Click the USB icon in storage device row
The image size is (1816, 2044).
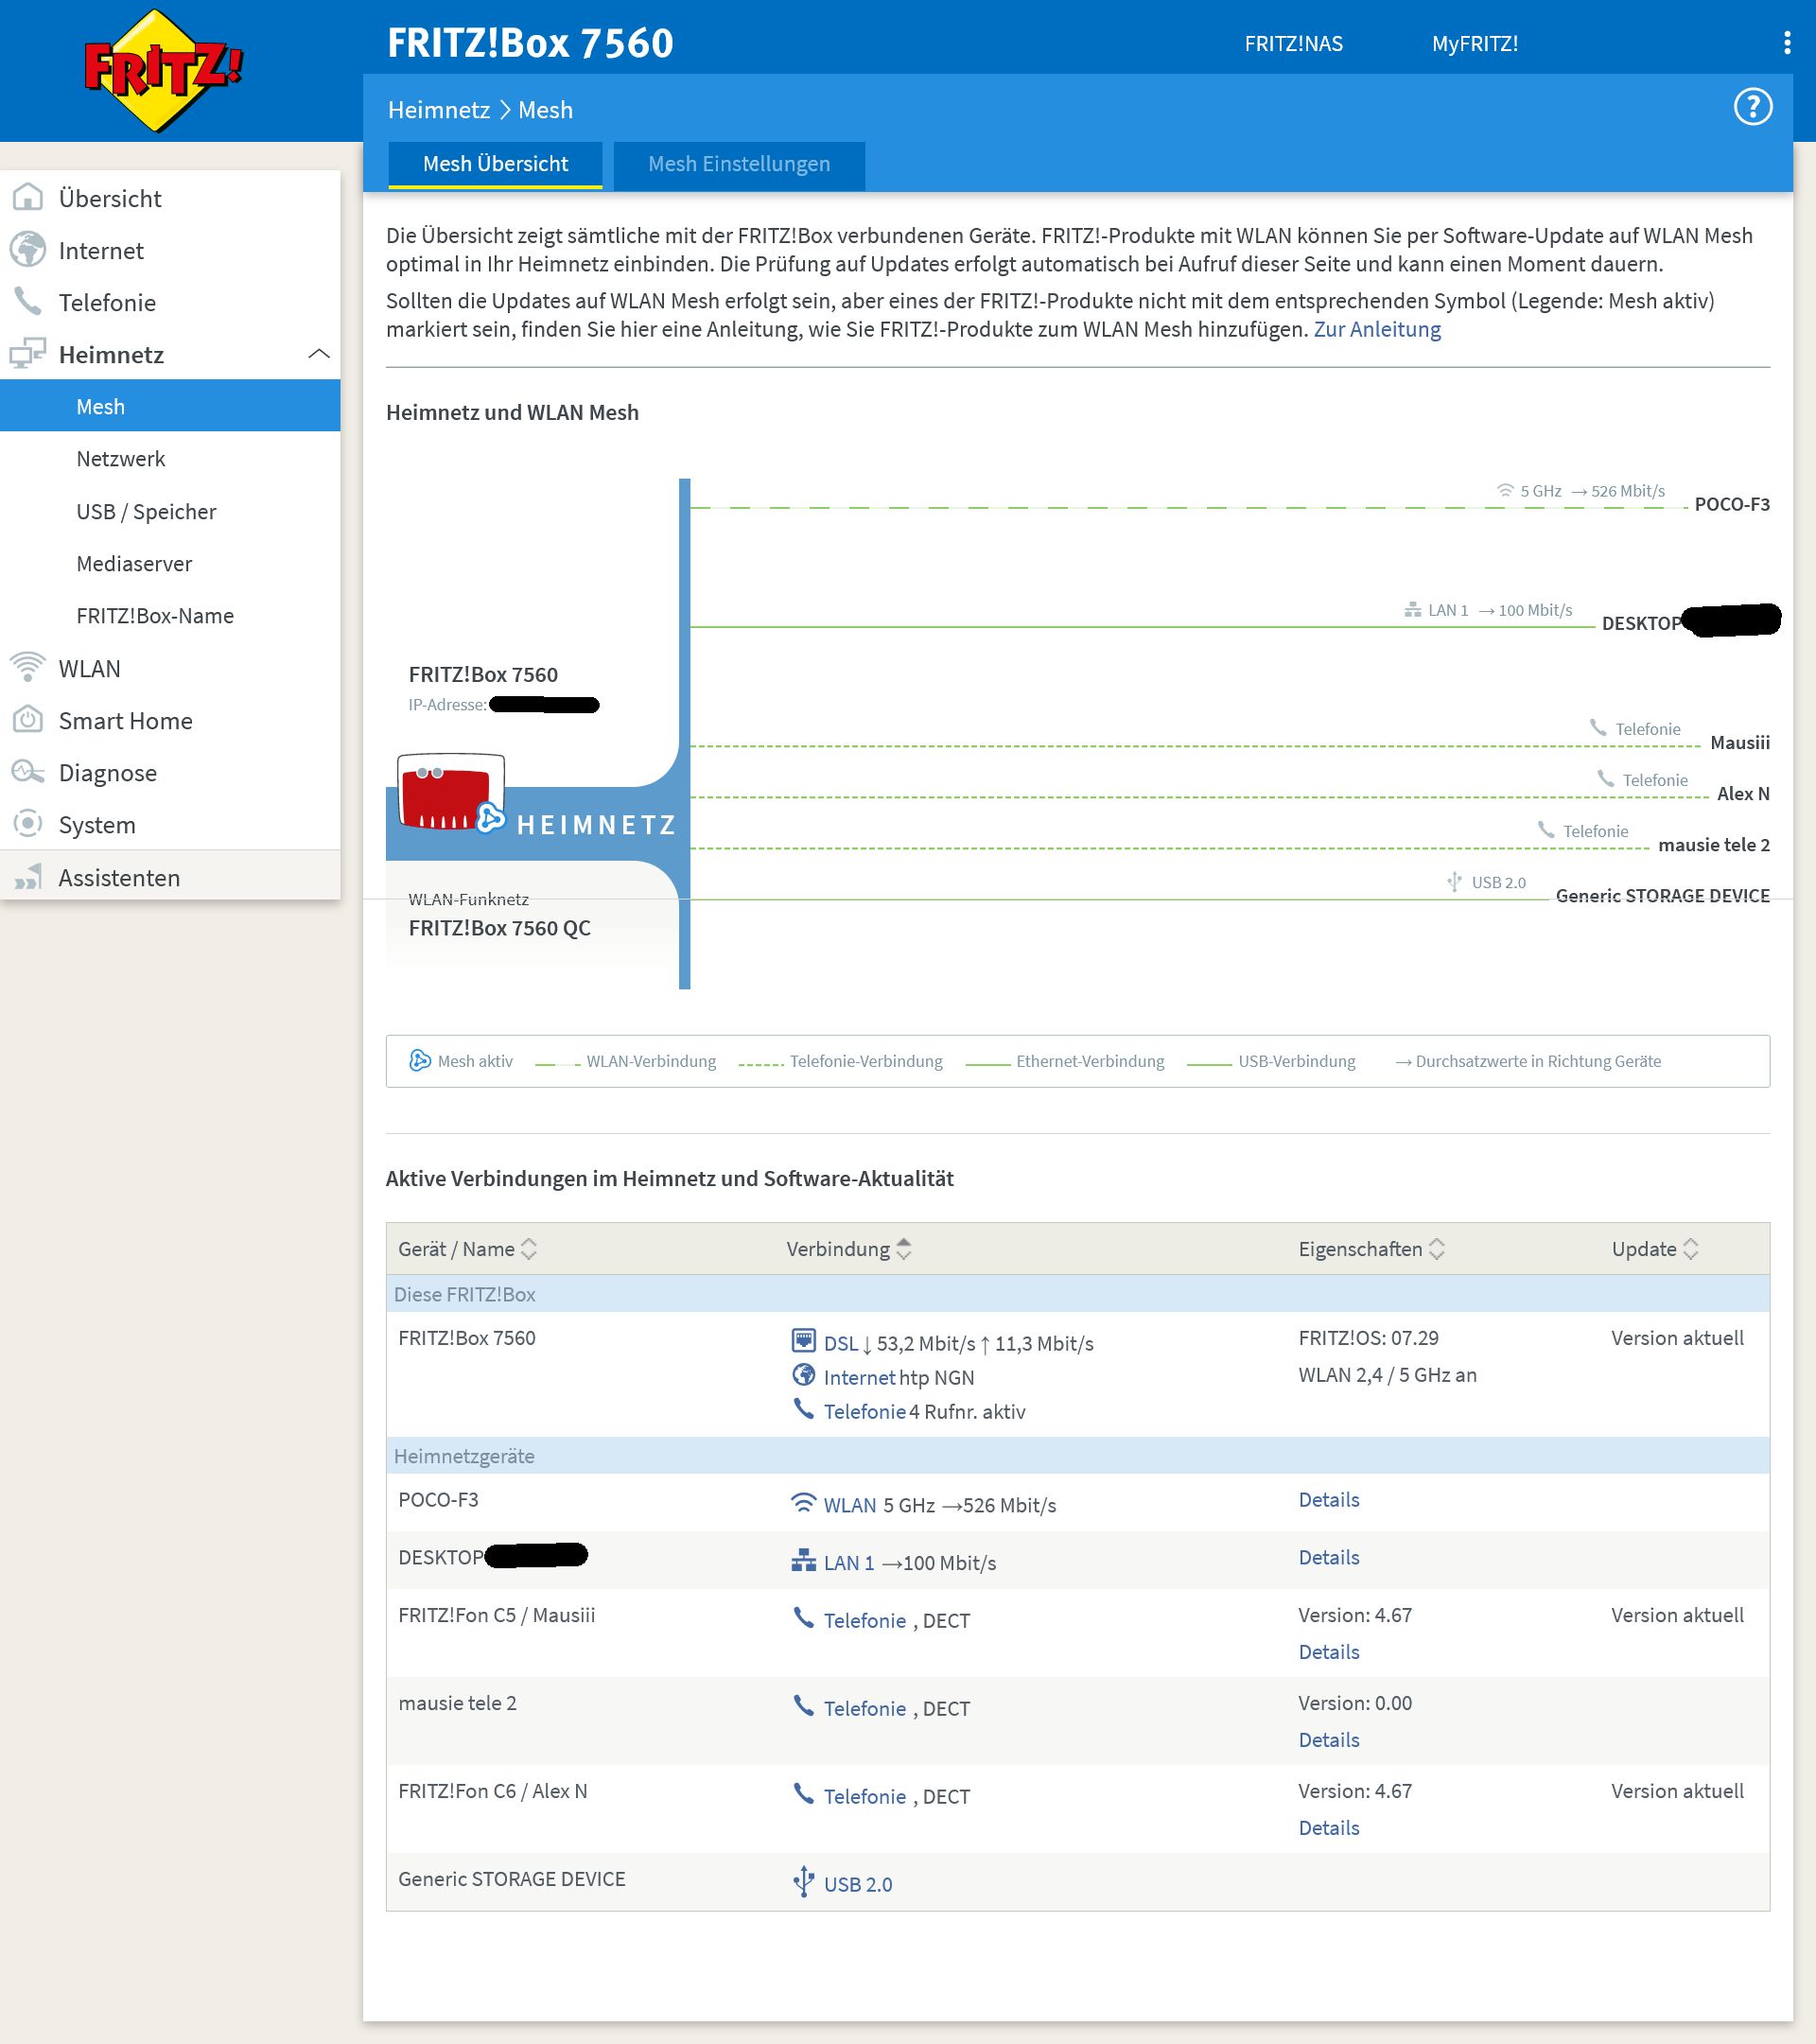point(802,1881)
